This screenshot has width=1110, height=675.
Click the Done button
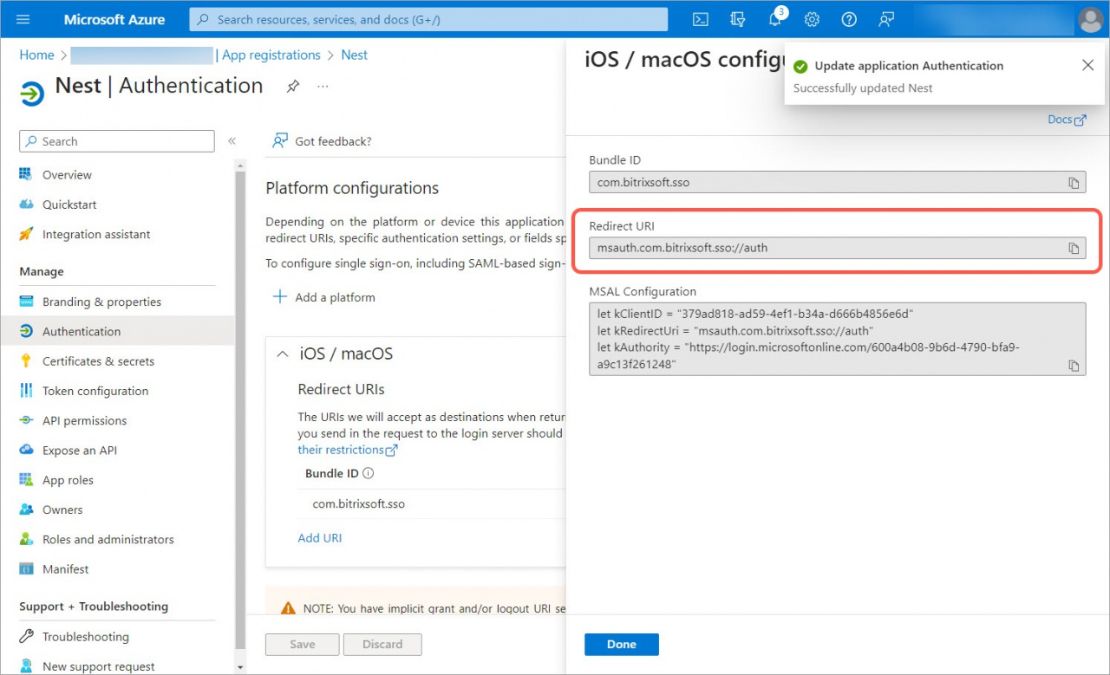point(621,645)
